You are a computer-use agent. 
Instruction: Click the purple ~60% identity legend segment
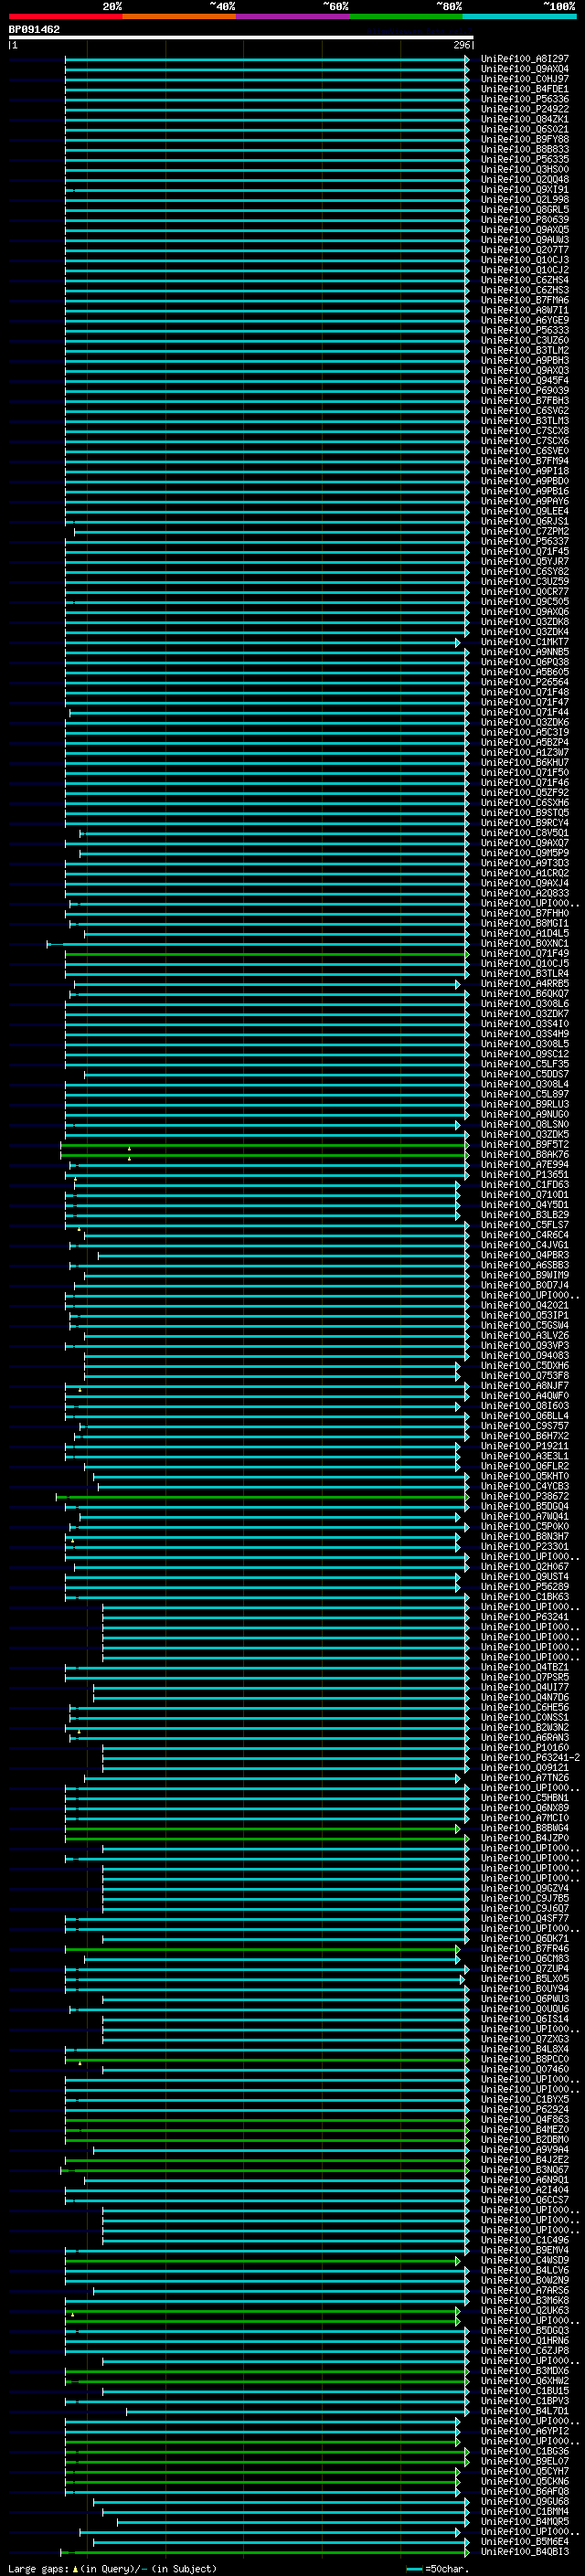pos(293,16)
